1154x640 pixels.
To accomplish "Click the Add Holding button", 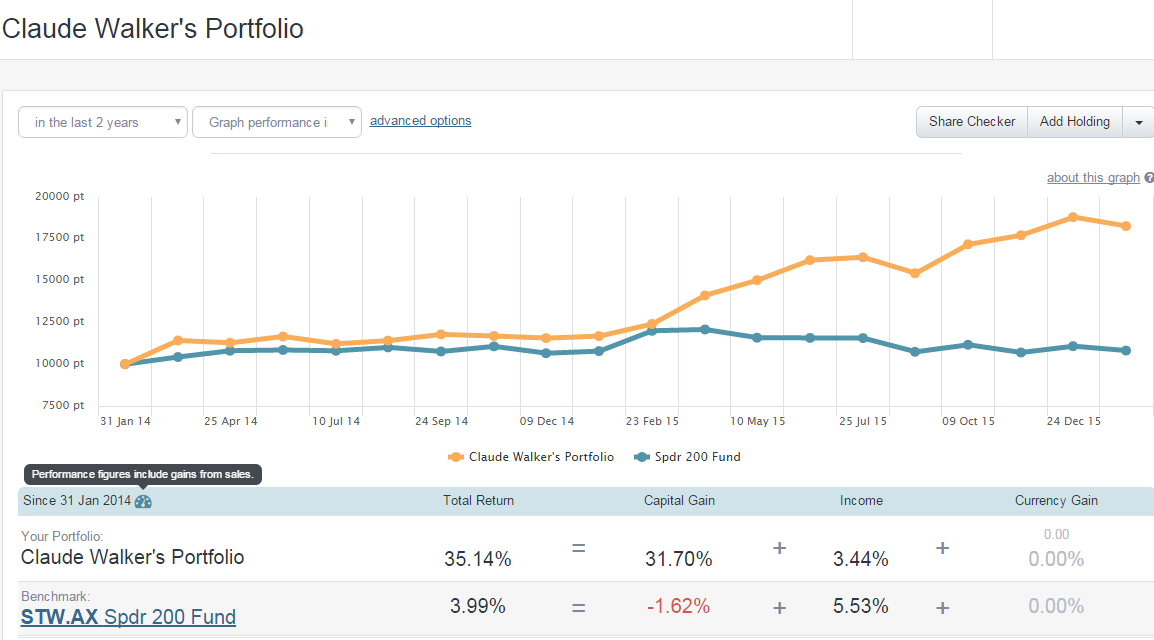I will (x=1074, y=122).
